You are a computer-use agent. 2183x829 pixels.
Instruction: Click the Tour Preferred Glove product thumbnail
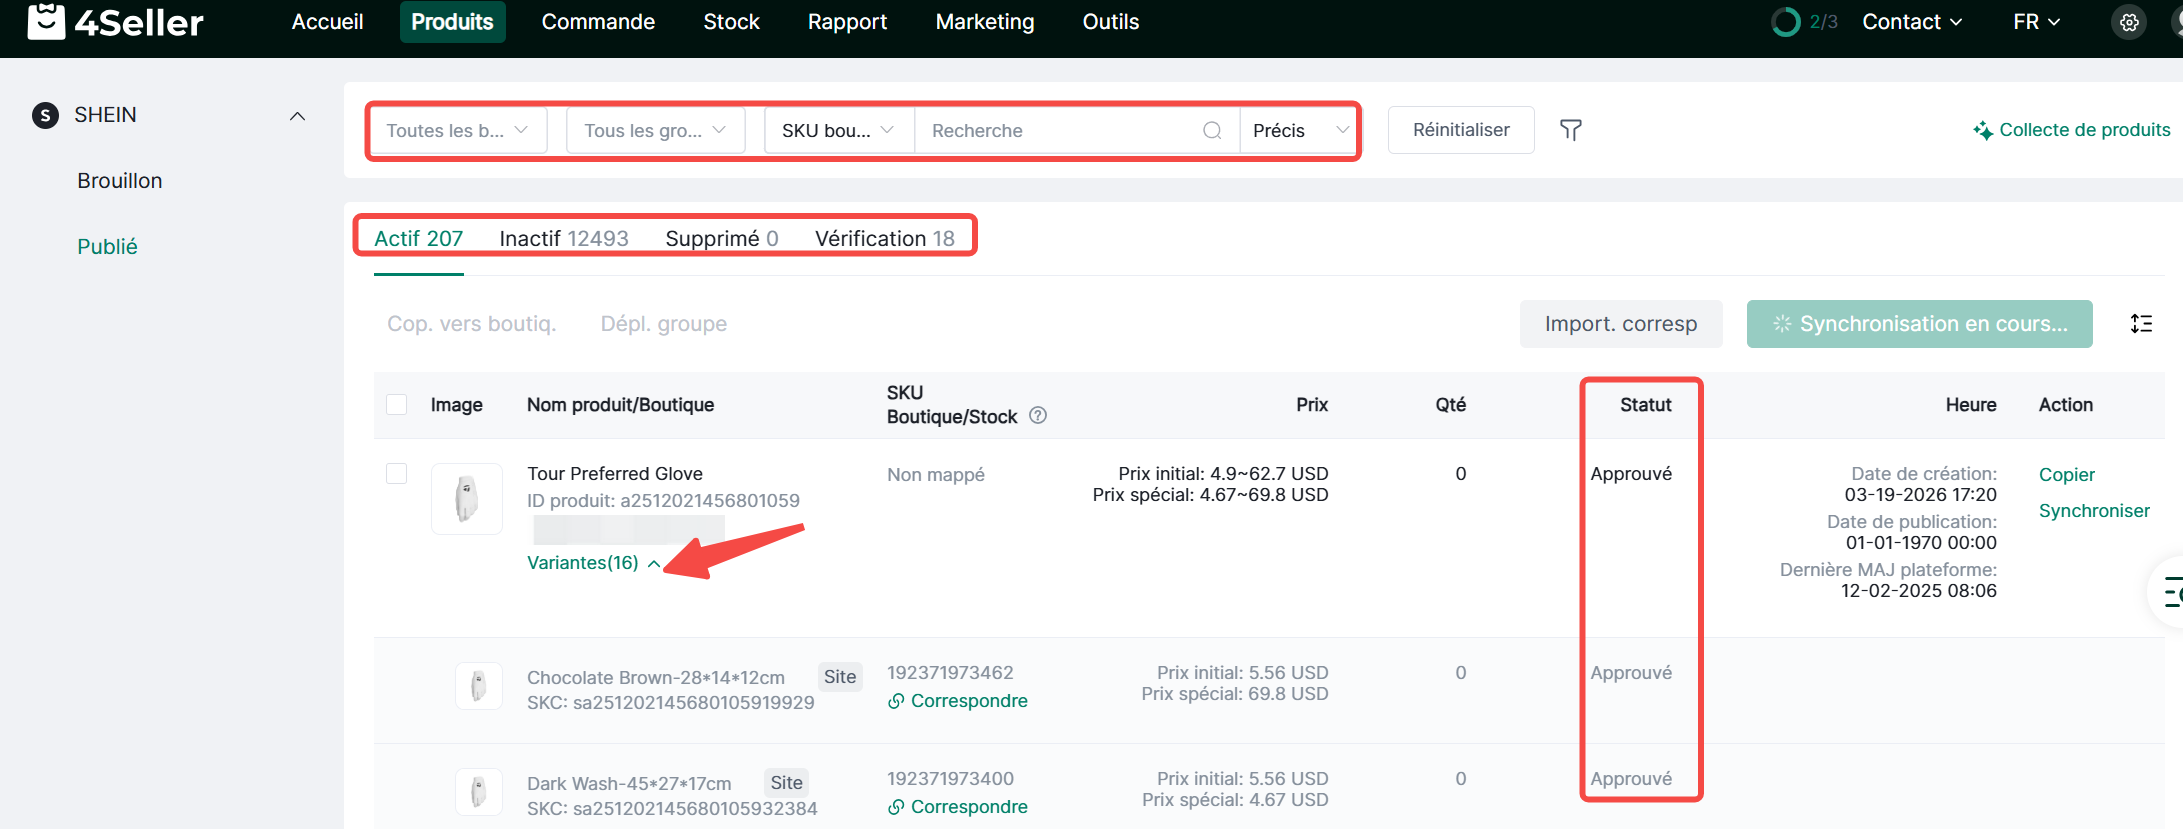point(467,499)
